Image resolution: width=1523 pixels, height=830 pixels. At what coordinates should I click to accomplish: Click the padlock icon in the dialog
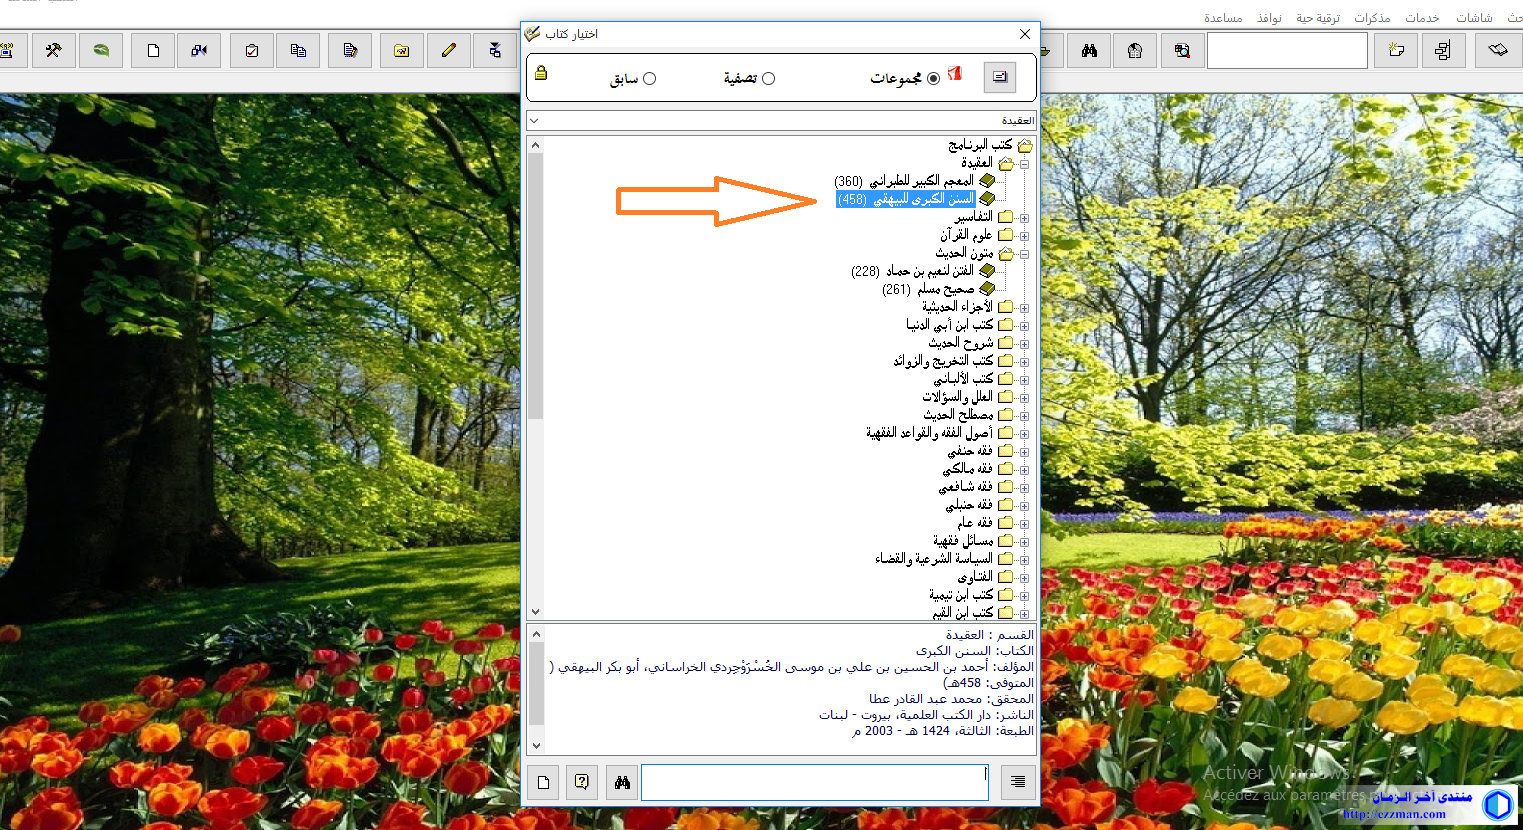(x=541, y=73)
